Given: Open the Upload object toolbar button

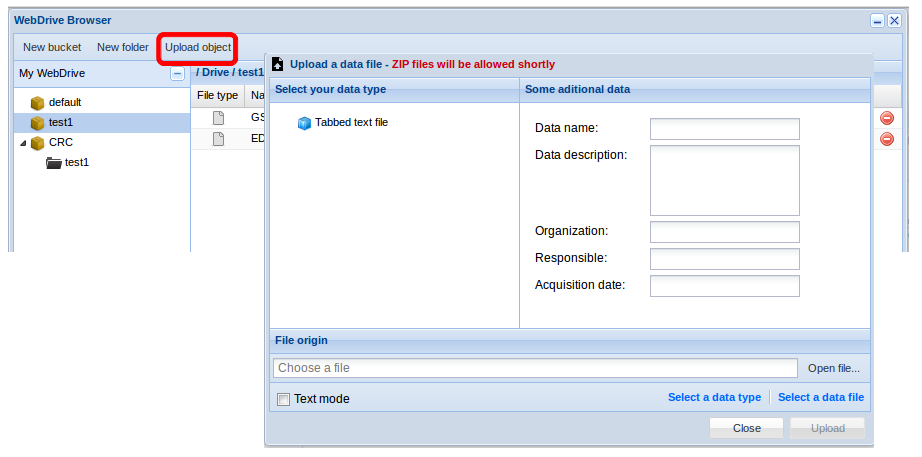Looking at the screenshot, I should coord(198,47).
